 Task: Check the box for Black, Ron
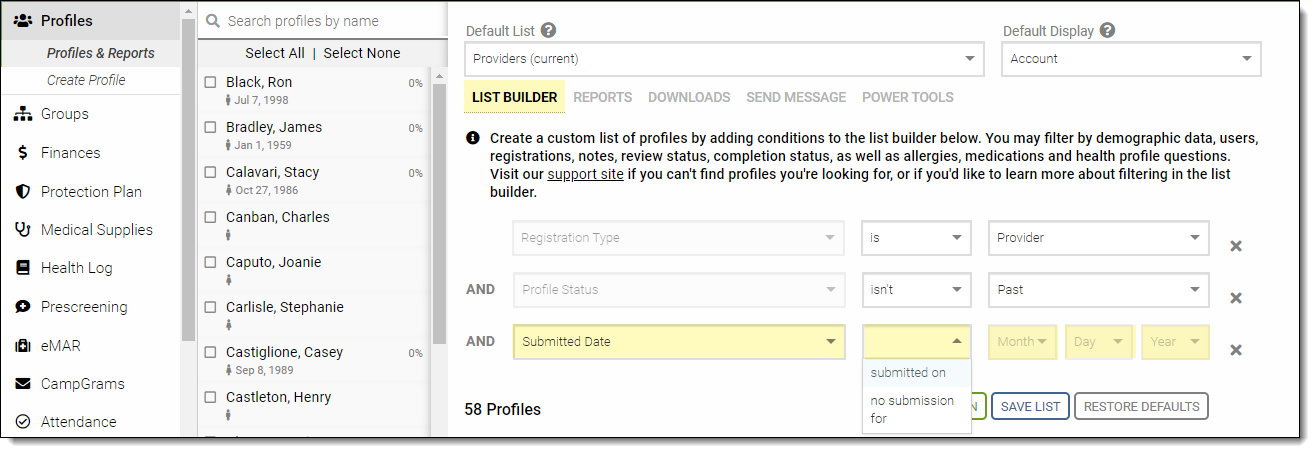click(x=210, y=83)
